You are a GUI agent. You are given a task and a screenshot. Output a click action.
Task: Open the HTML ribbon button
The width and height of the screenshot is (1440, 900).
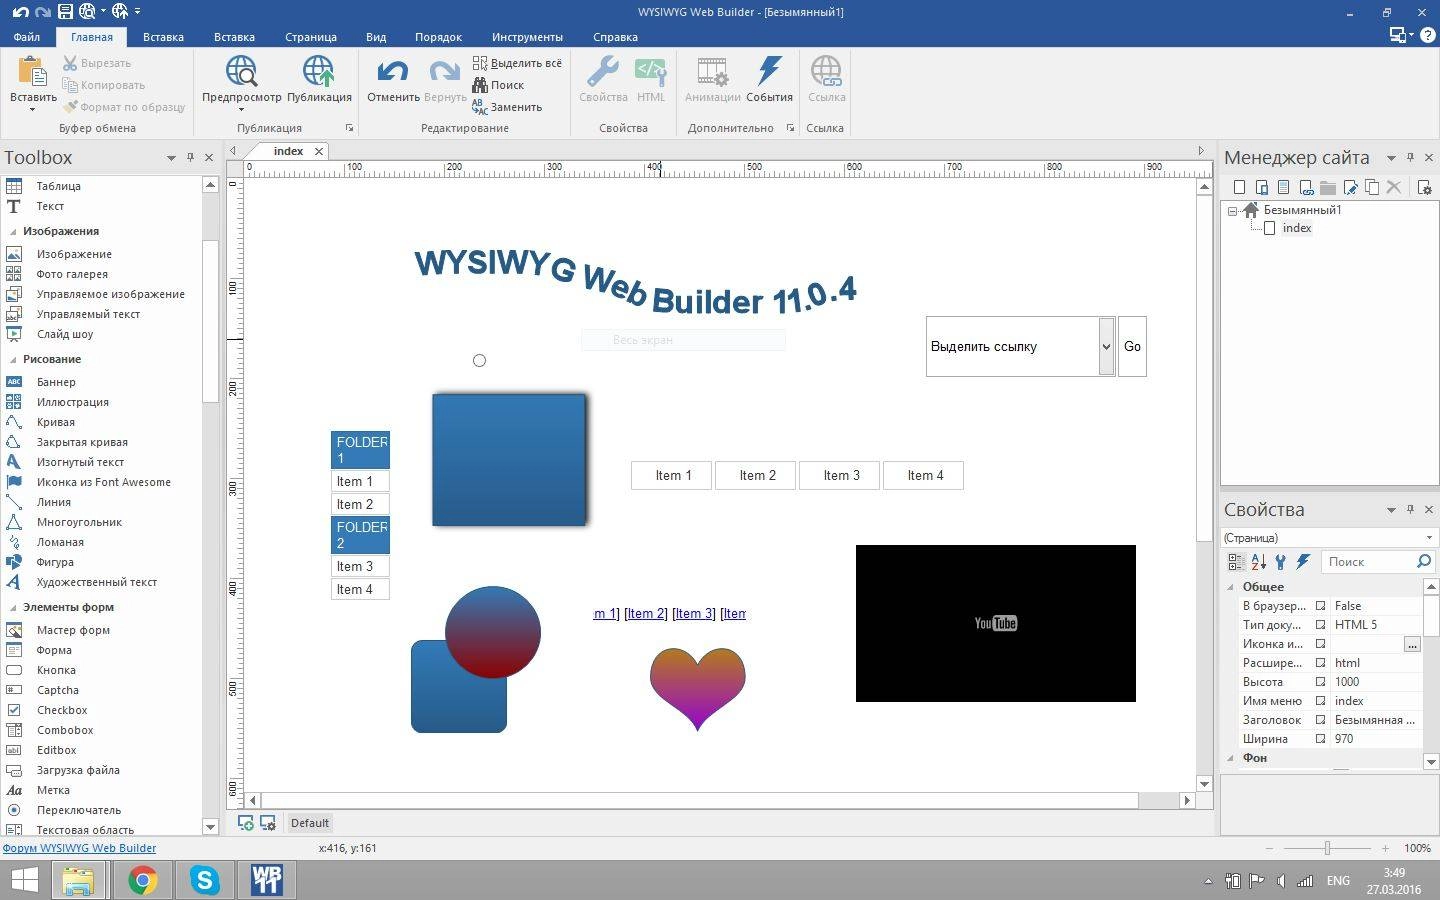click(x=651, y=80)
